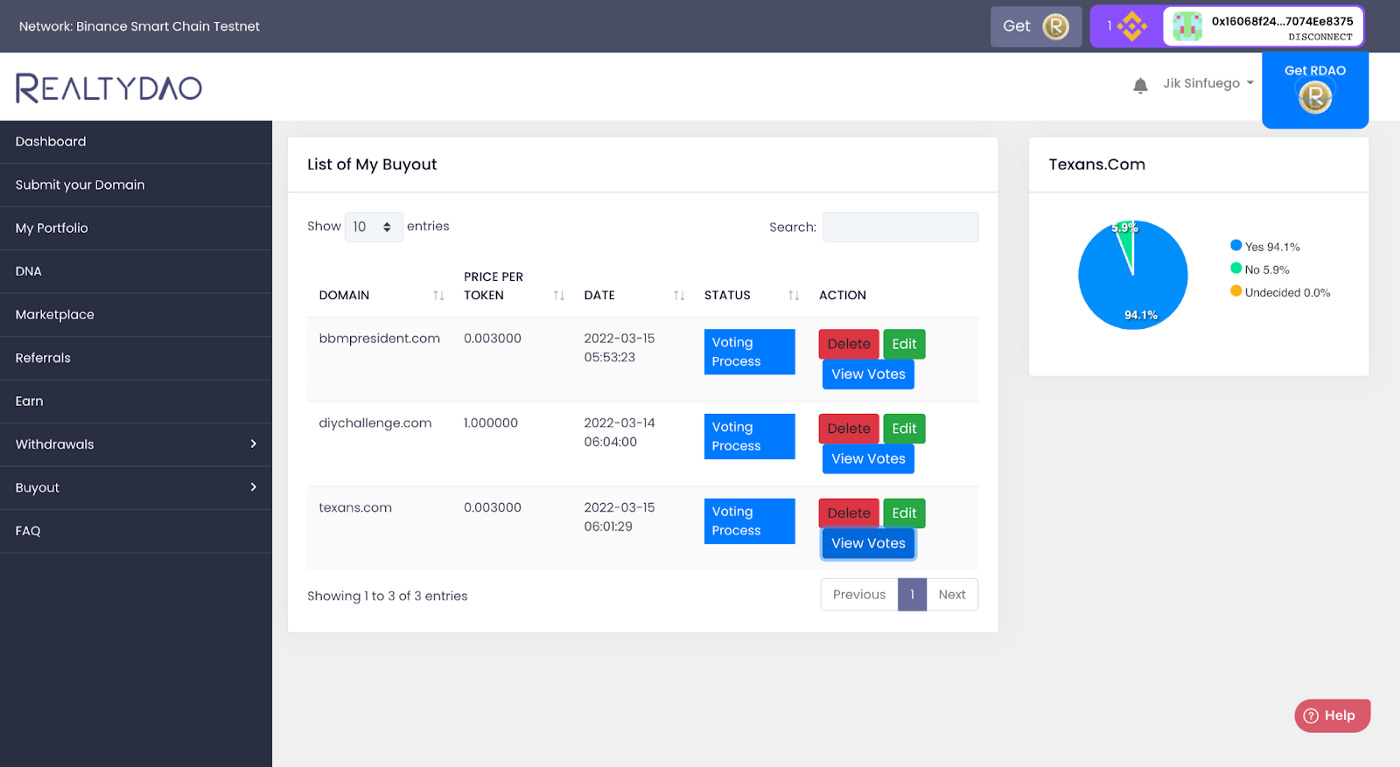Open Earn in sidebar
The image size is (1400, 767).
point(135,401)
